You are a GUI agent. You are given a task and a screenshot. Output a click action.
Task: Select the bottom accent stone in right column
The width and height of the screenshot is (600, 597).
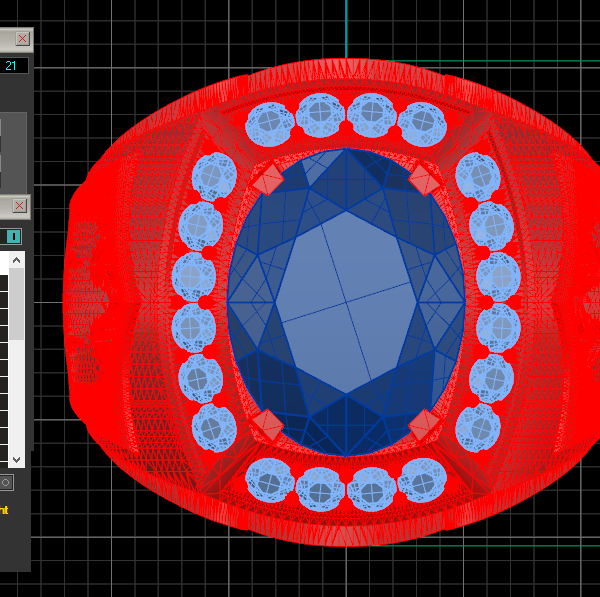coord(477,428)
